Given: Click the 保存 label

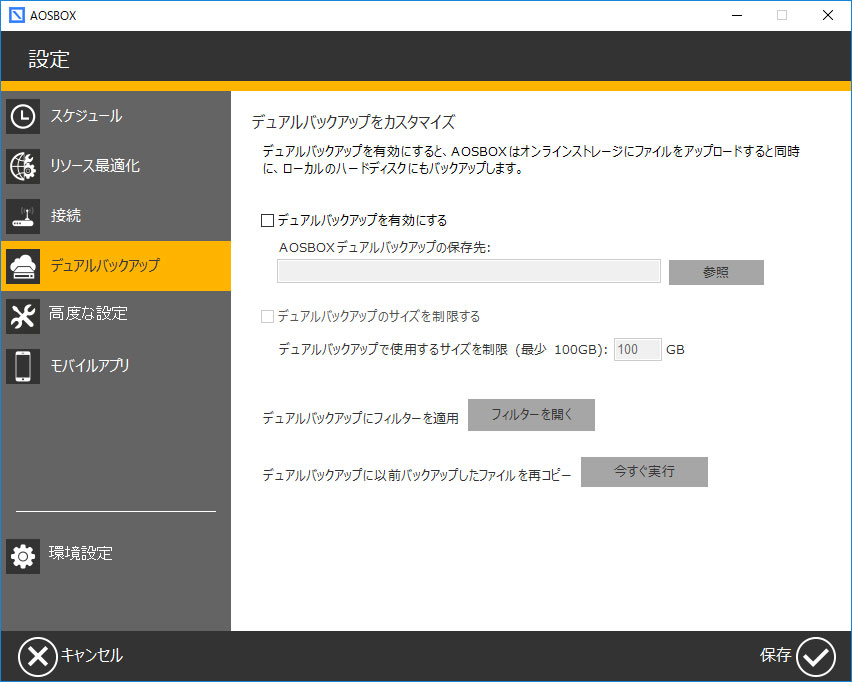Looking at the screenshot, I should pyautogui.click(x=775, y=655).
